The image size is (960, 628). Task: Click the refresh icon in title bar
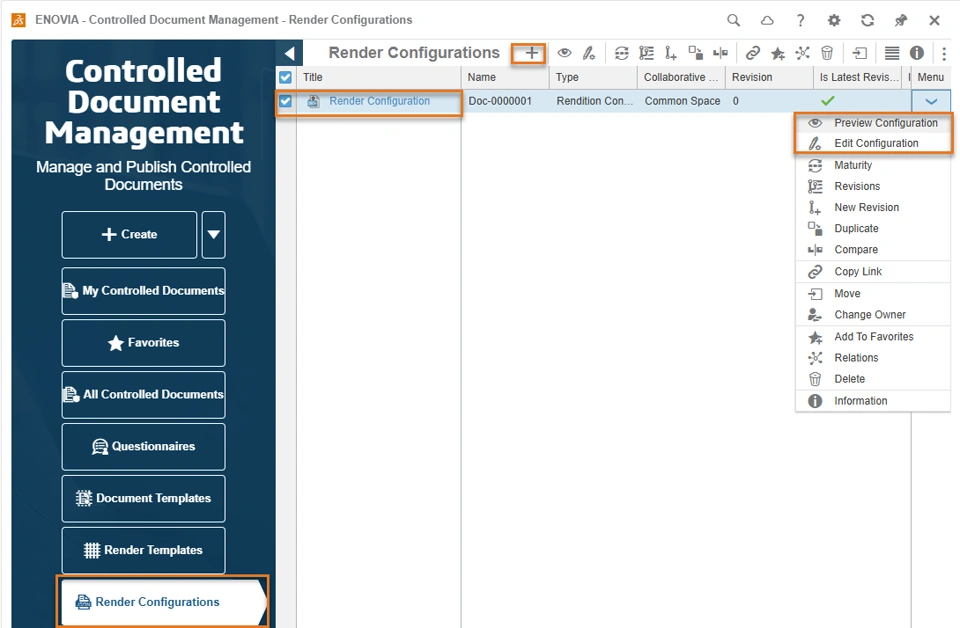[868, 20]
